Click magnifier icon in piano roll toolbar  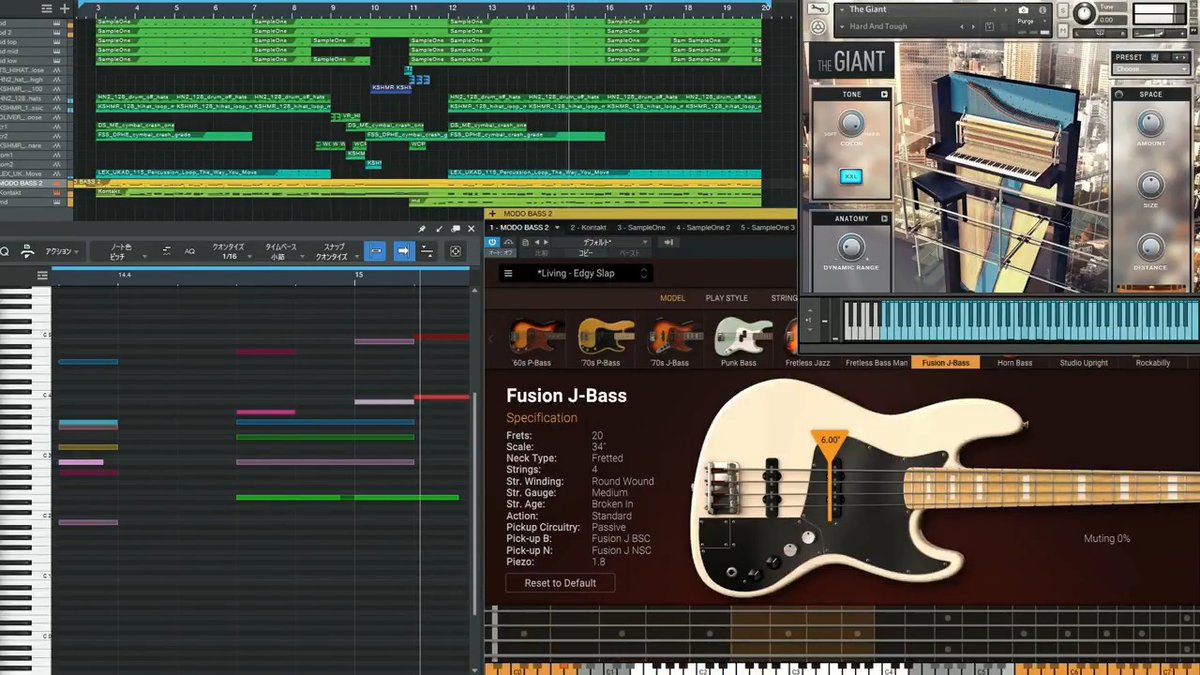click(4, 251)
